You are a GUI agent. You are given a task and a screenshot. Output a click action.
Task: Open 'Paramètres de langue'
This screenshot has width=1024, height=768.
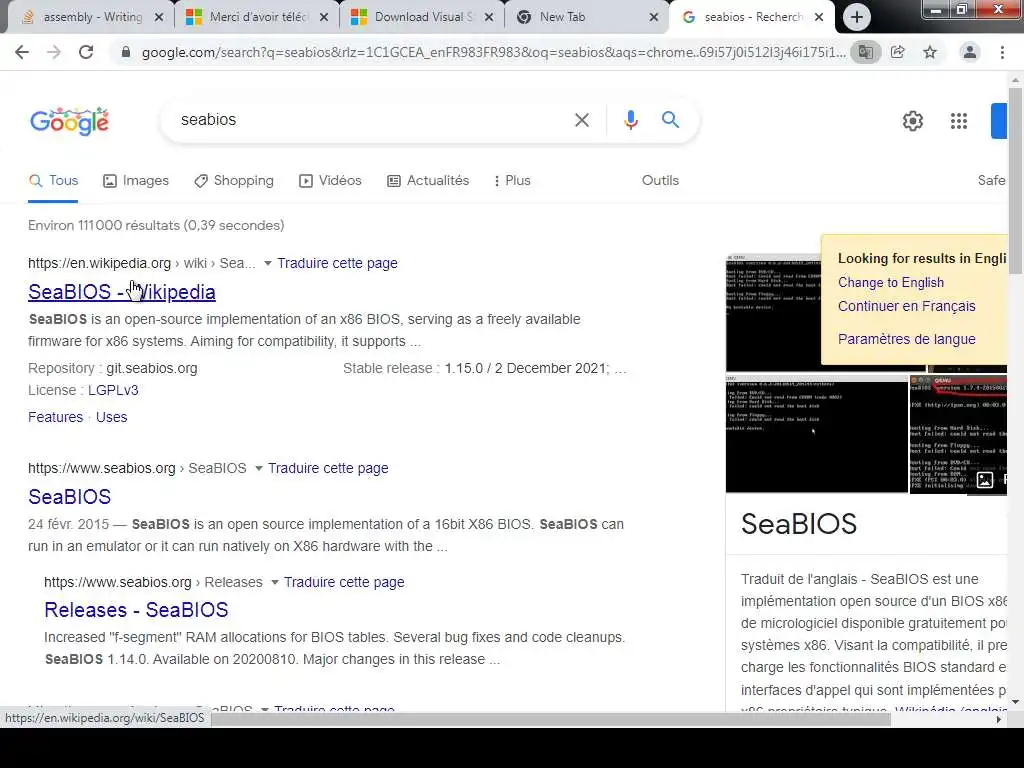click(x=906, y=340)
